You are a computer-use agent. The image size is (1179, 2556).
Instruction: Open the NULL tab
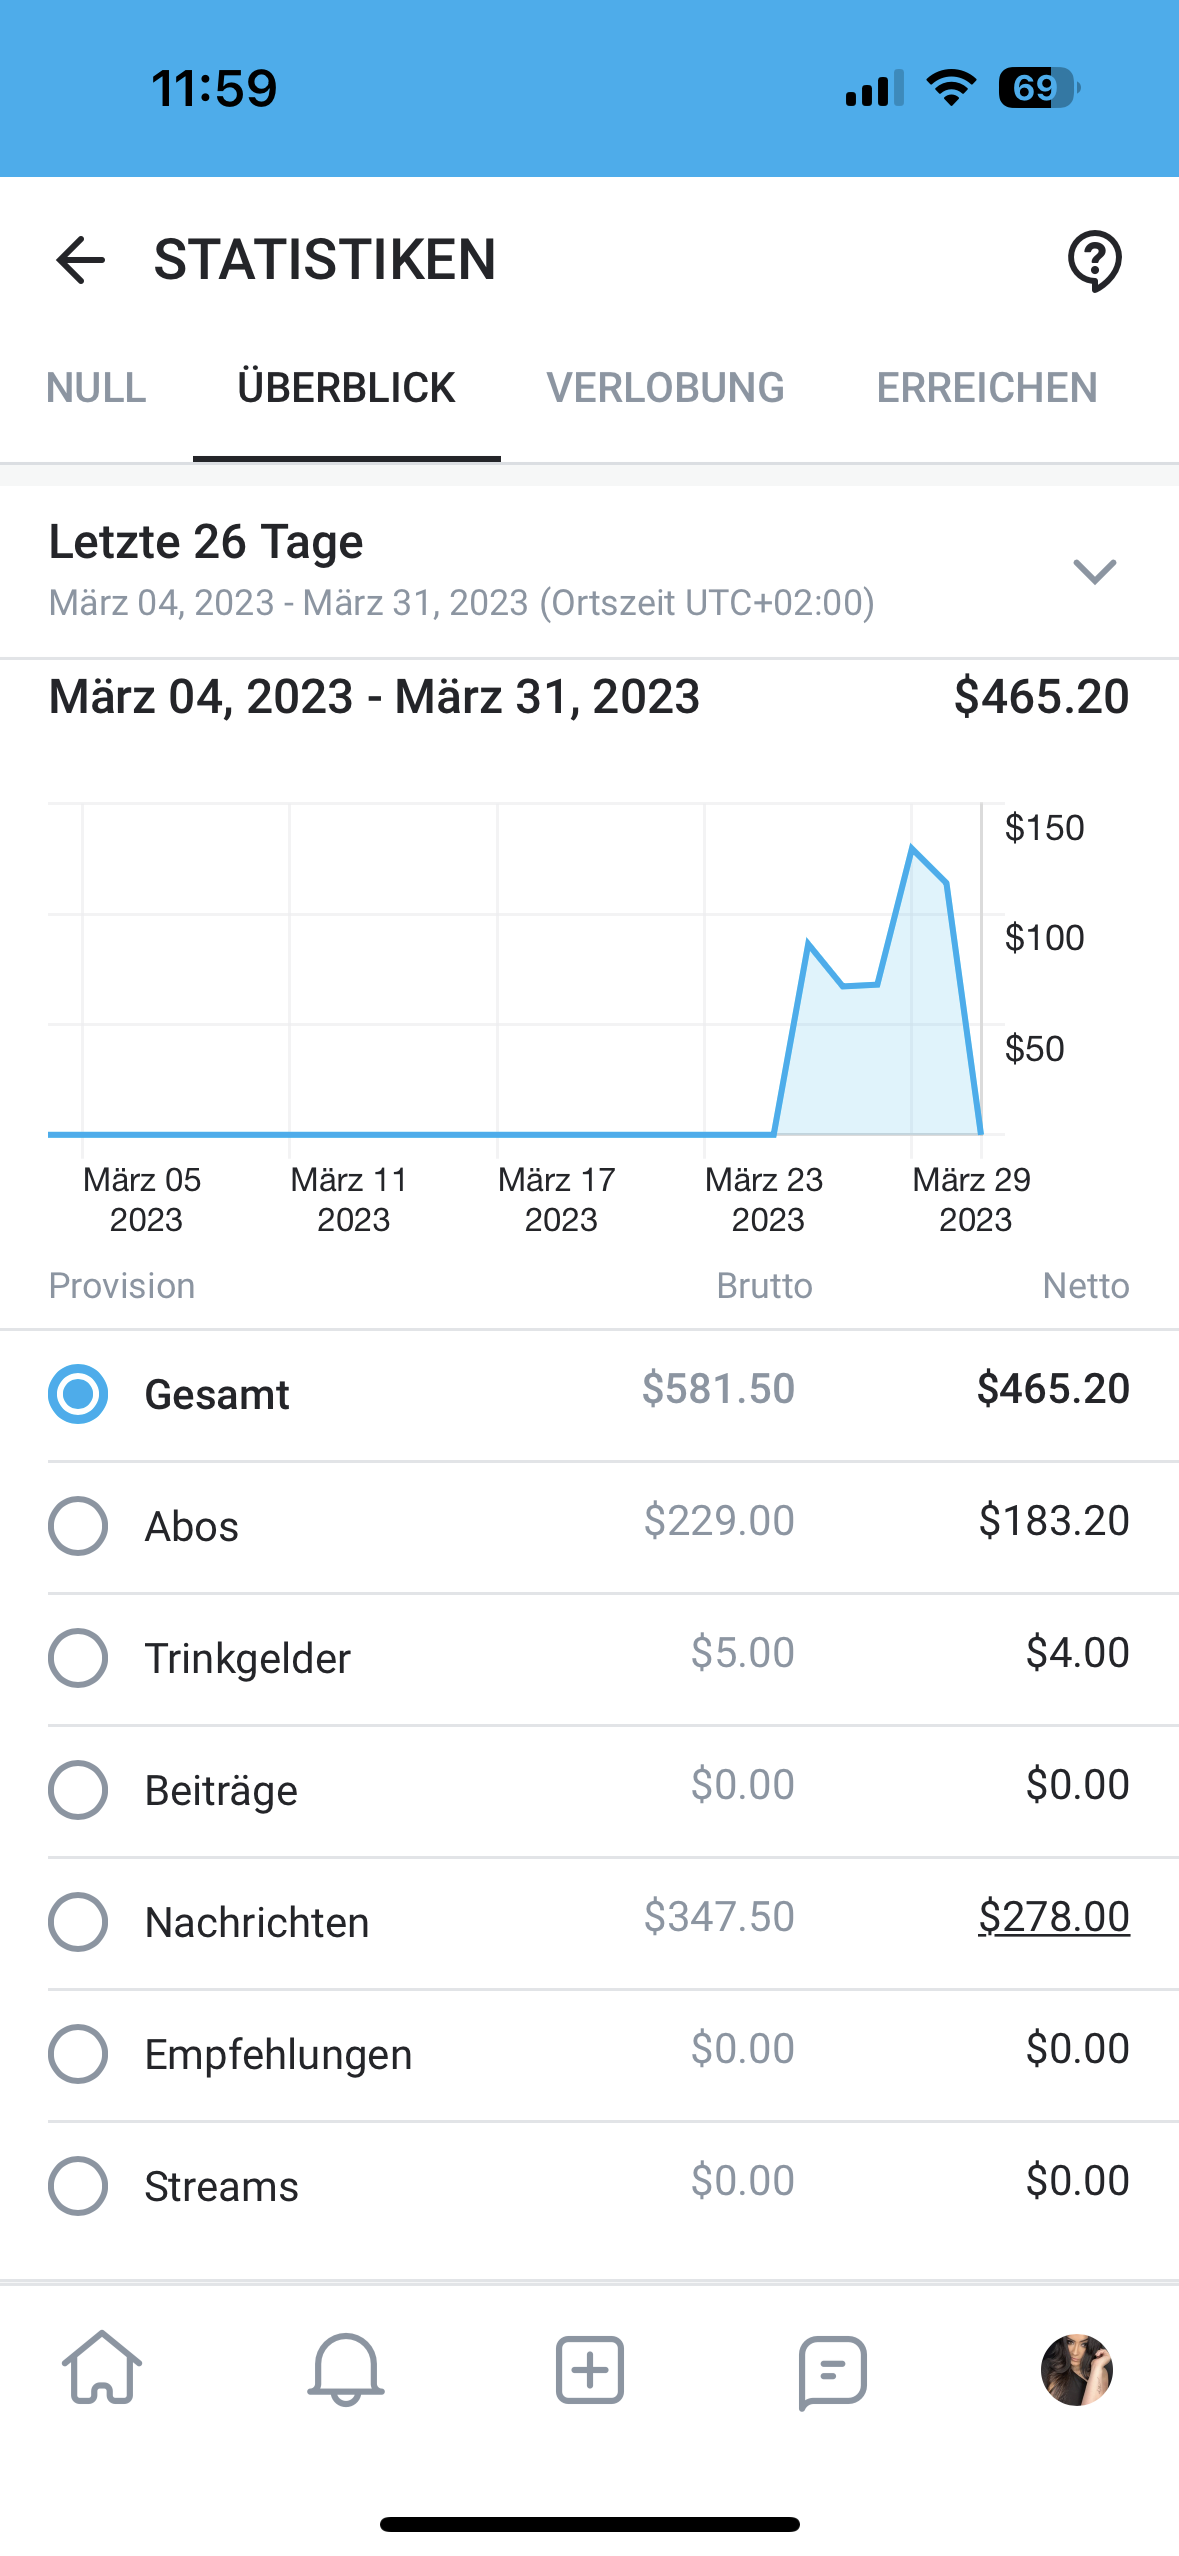tap(96, 388)
